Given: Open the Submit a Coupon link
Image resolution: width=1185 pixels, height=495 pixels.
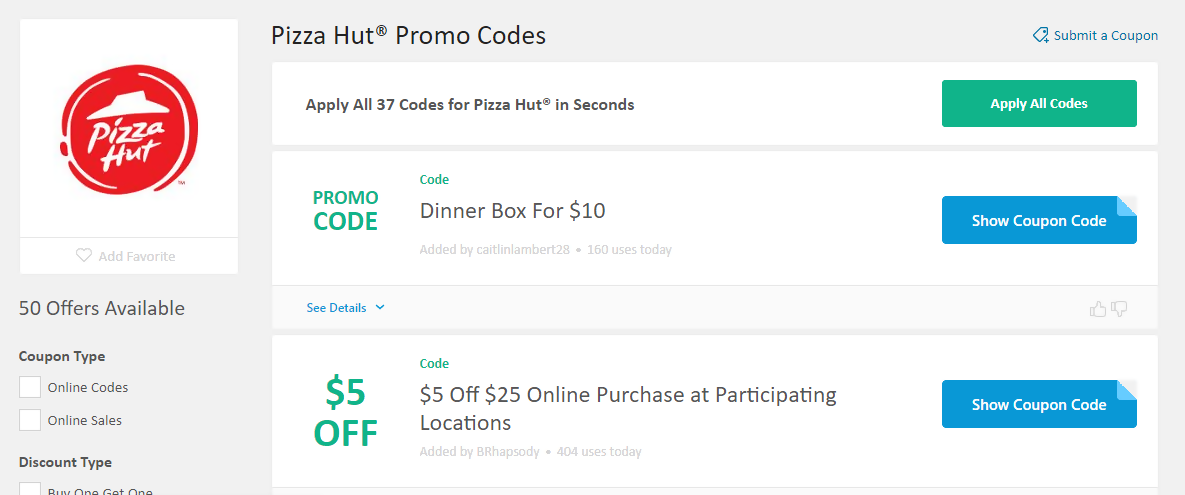Looking at the screenshot, I should (x=1105, y=36).
